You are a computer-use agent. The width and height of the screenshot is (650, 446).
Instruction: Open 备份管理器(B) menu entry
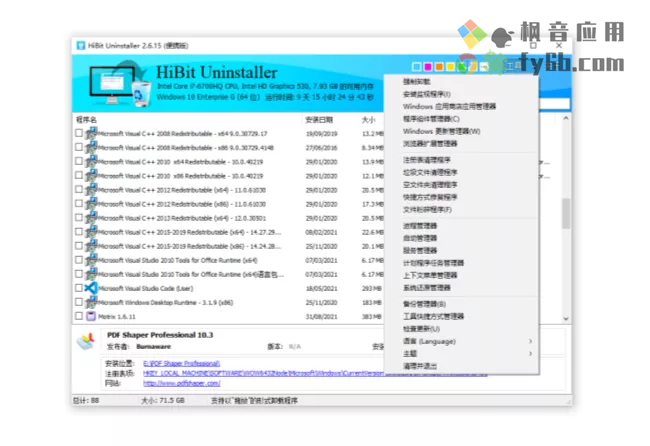click(424, 304)
